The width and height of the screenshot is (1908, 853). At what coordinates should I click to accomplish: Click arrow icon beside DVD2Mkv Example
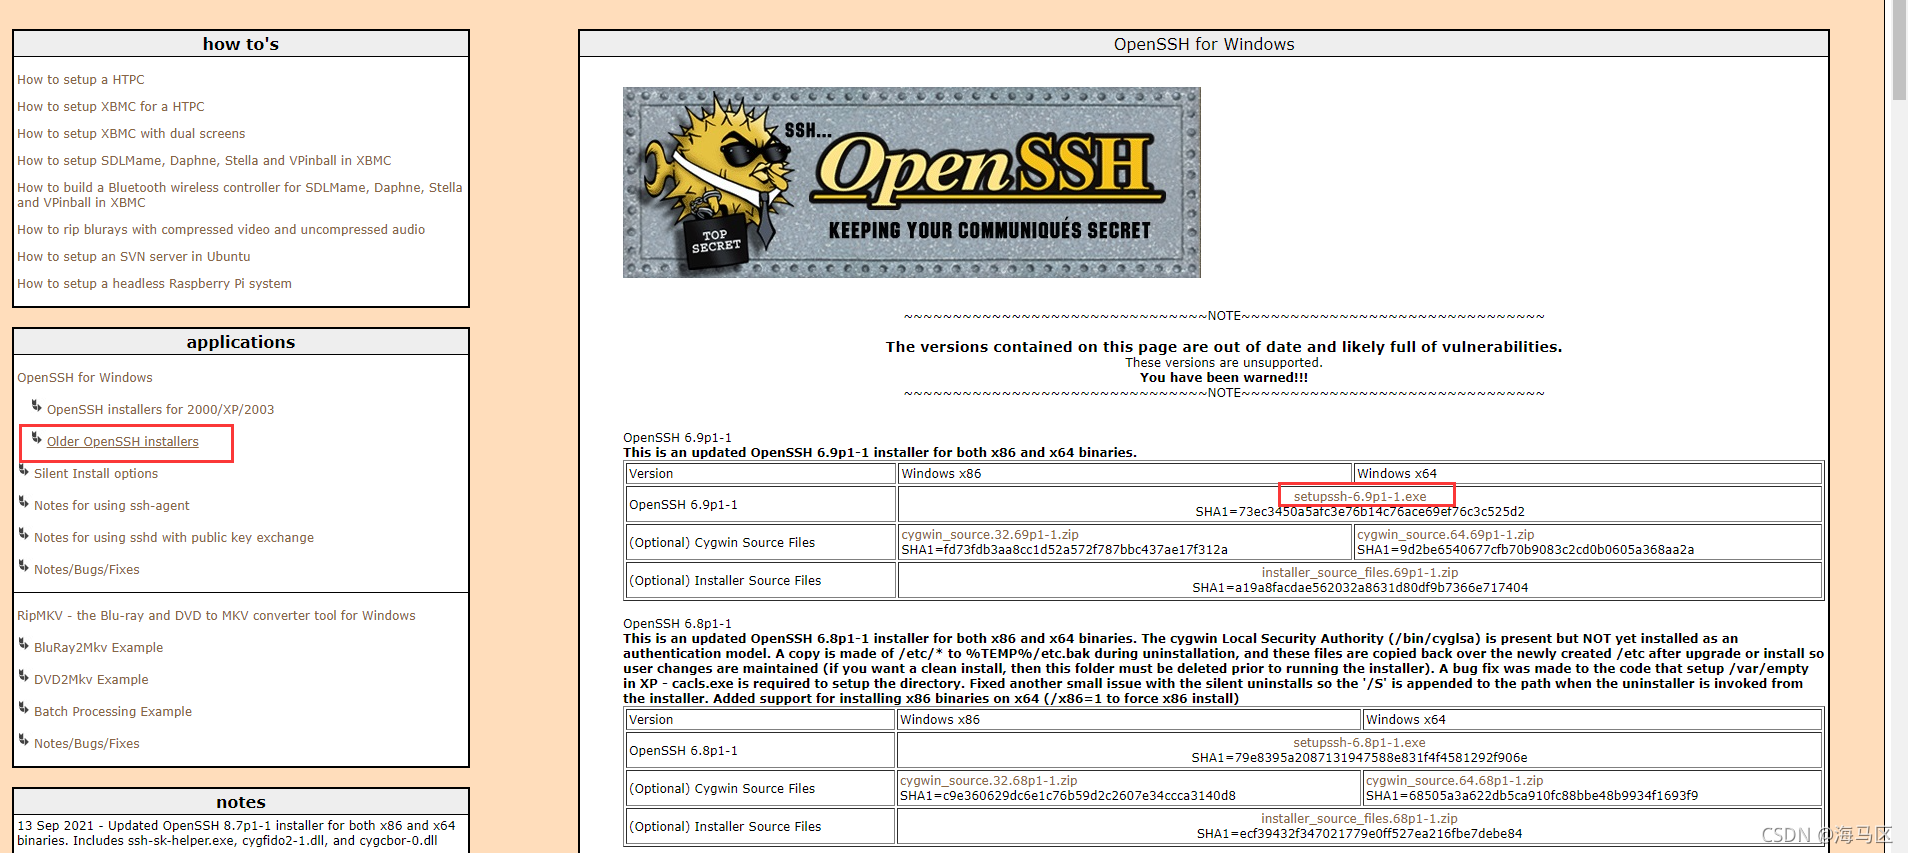24,676
